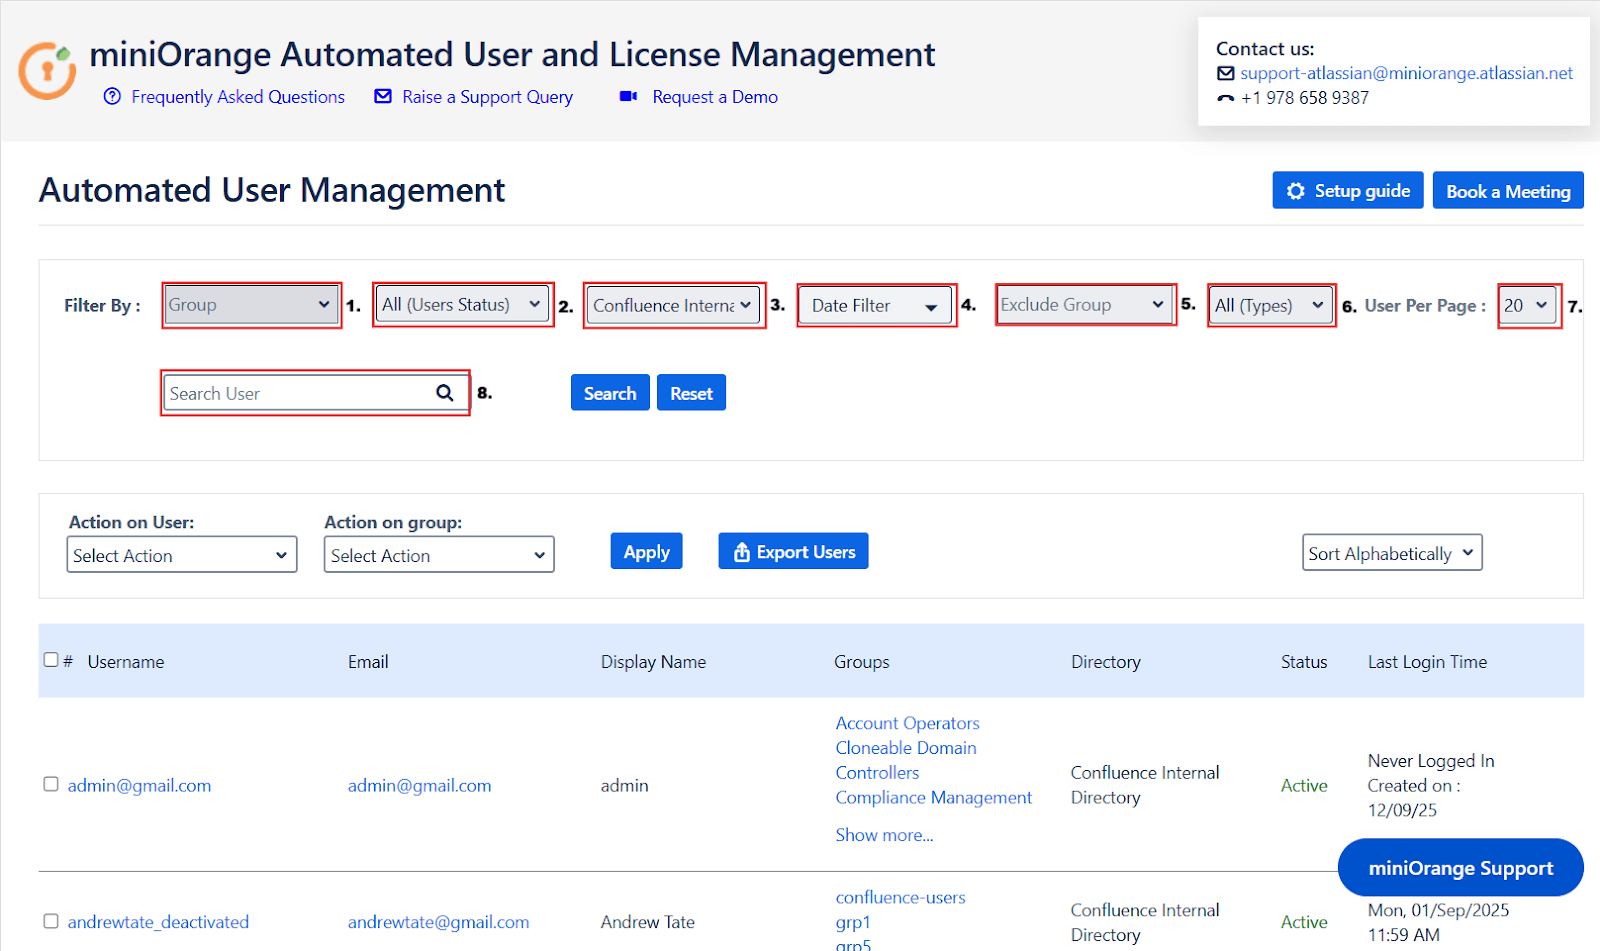The width and height of the screenshot is (1600, 951).
Task: Select the andrewtate_deactivated row checkbox
Action: point(51,921)
